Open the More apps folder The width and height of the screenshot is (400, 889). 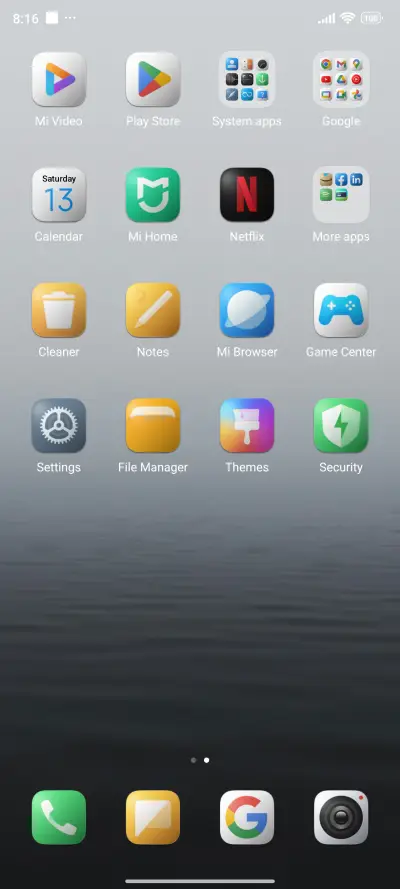point(341,194)
